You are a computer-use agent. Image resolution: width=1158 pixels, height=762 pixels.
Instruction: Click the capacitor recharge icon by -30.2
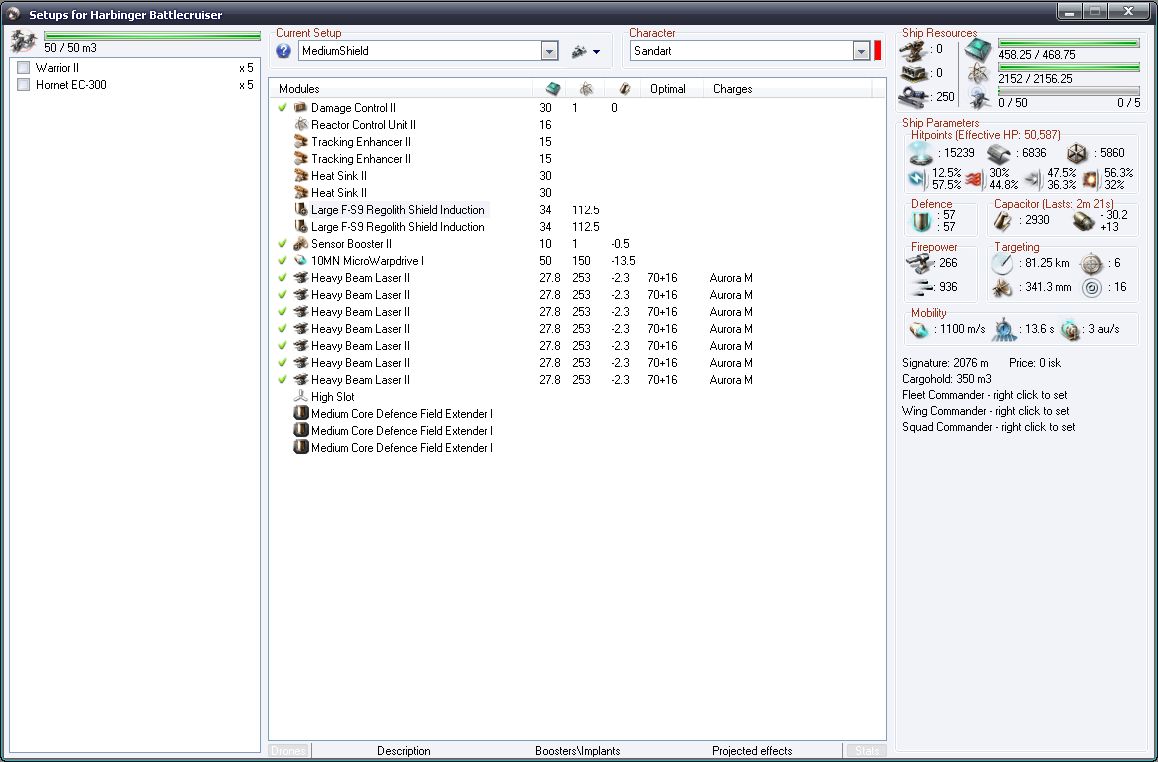1083,220
